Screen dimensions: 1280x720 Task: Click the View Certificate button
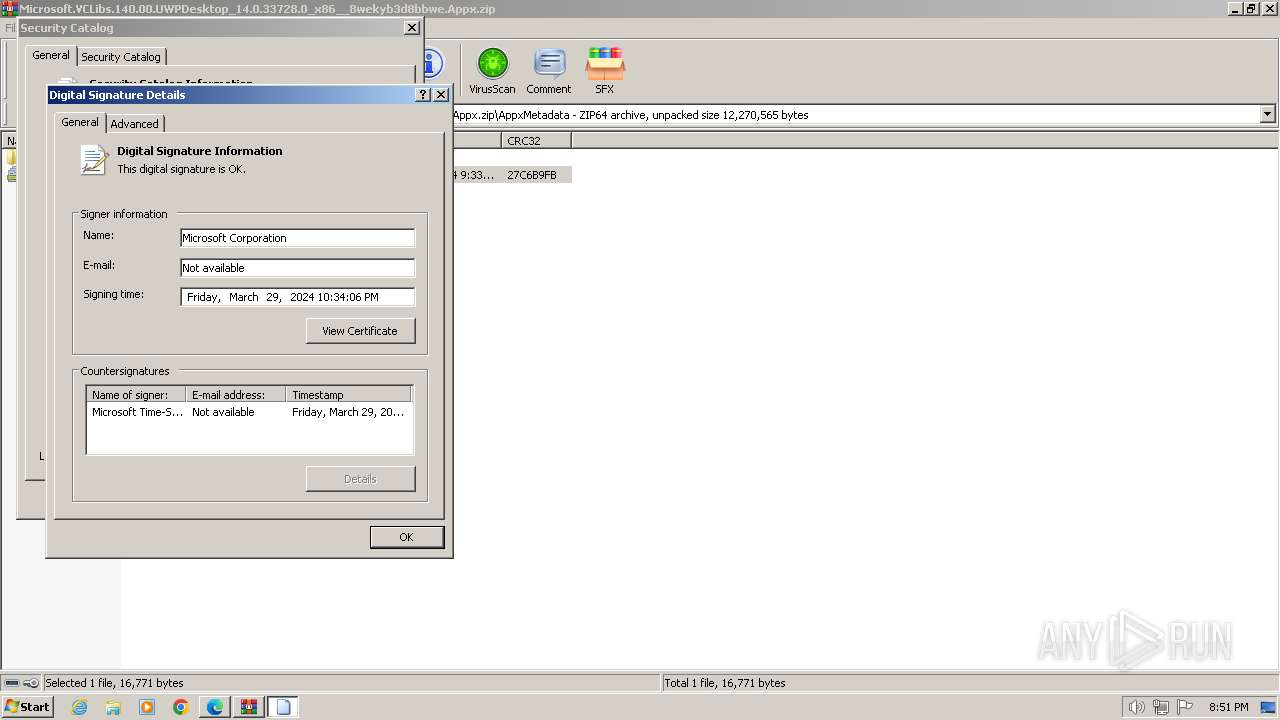point(360,331)
